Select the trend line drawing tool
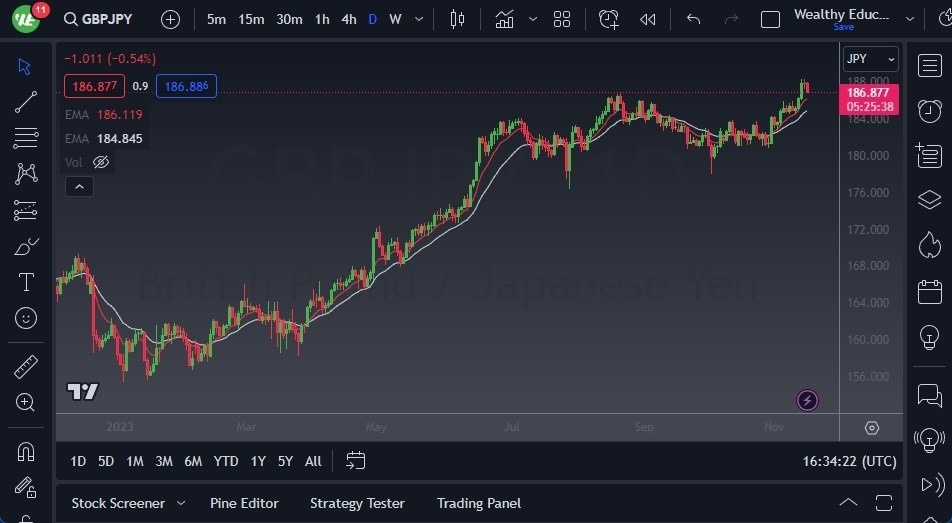Screen dimensions: 952x523 26,102
